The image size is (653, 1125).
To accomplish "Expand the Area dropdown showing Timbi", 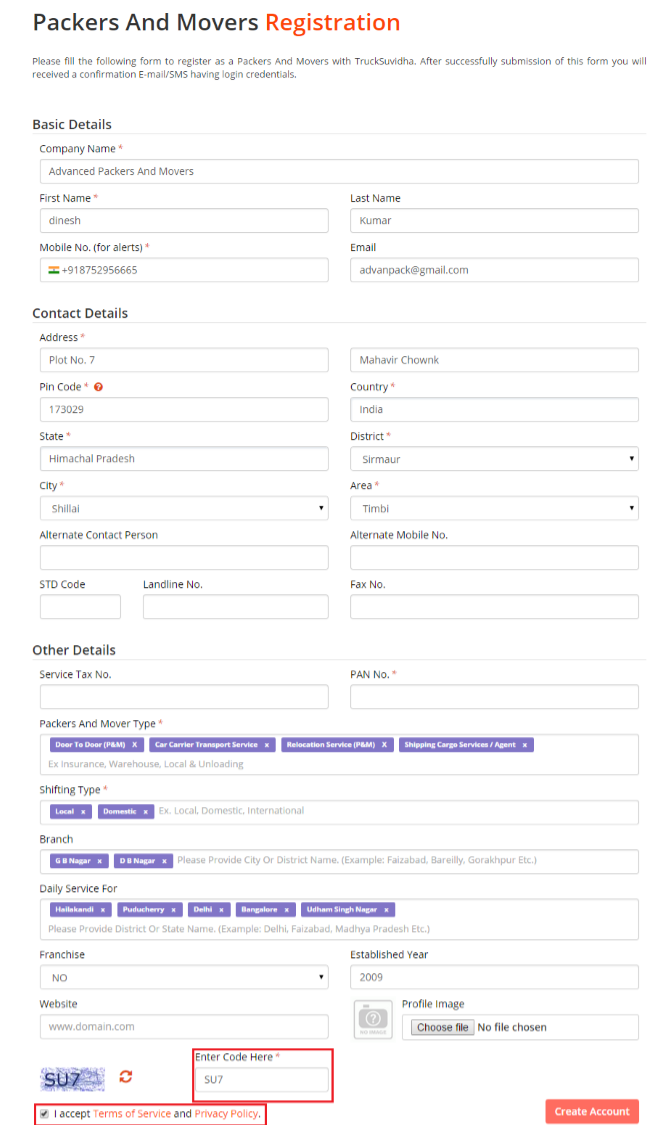I will [494, 508].
